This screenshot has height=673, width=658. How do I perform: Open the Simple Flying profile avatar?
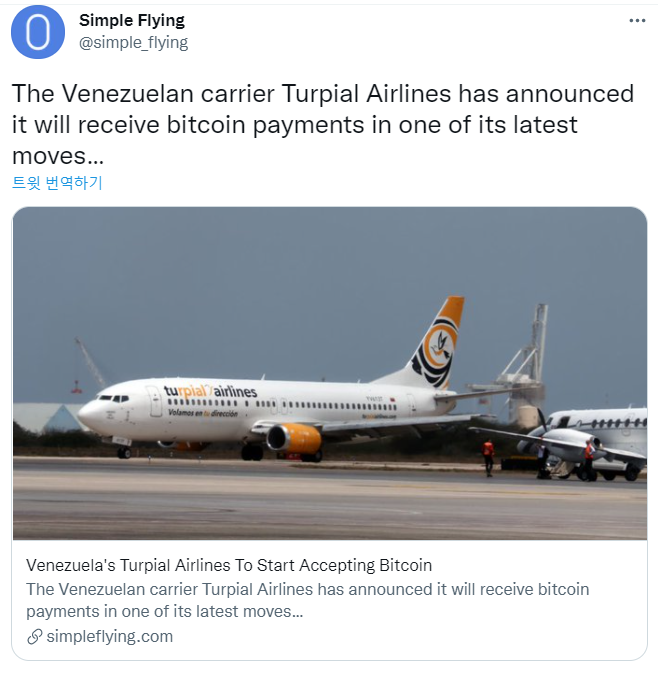click(x=38, y=32)
